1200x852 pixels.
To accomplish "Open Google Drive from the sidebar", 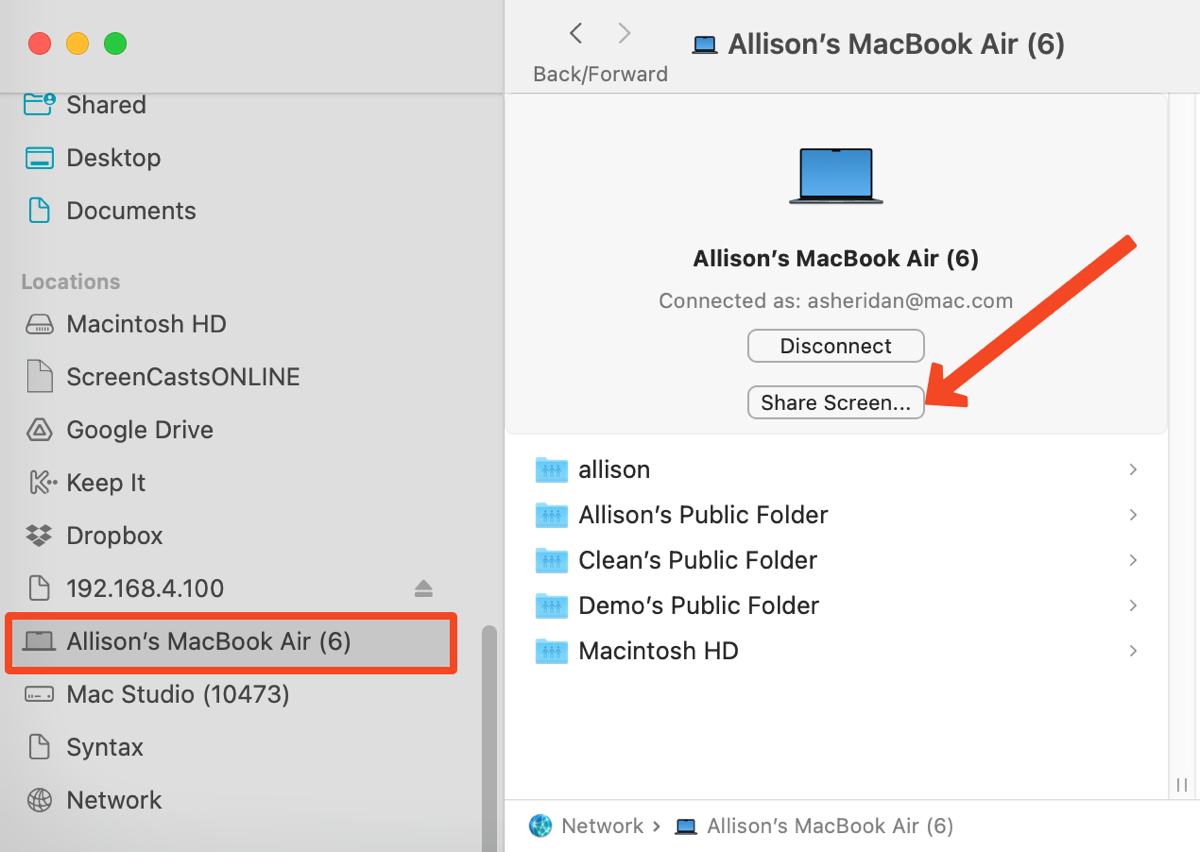I will pyautogui.click(x=139, y=429).
